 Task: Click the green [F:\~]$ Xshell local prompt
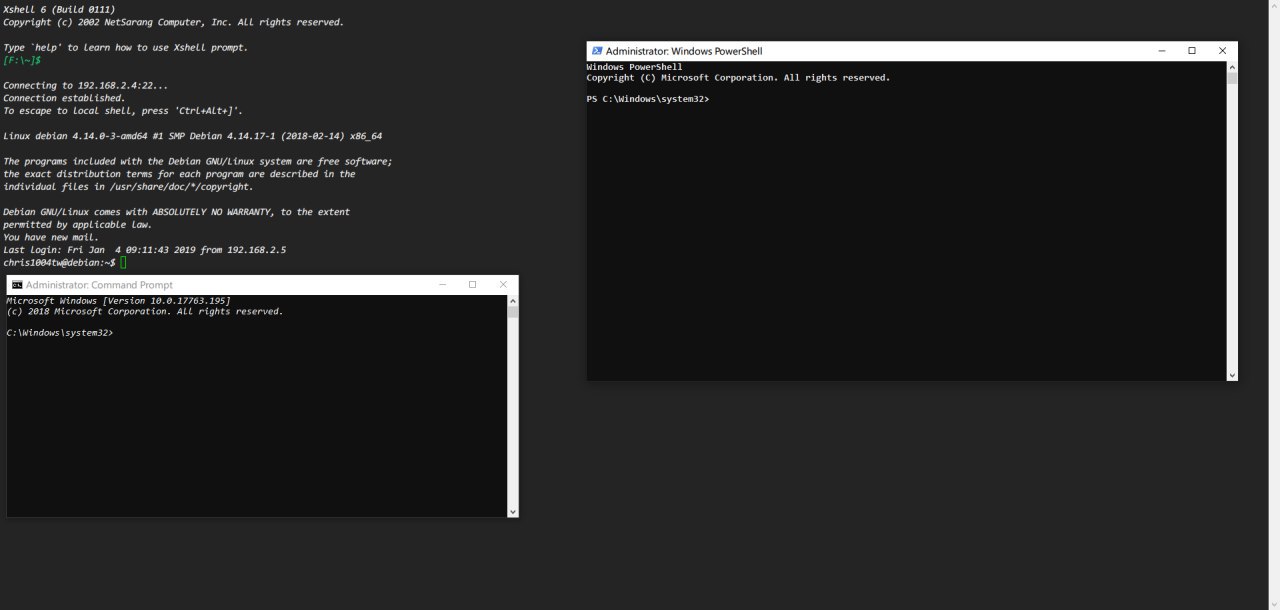point(22,61)
